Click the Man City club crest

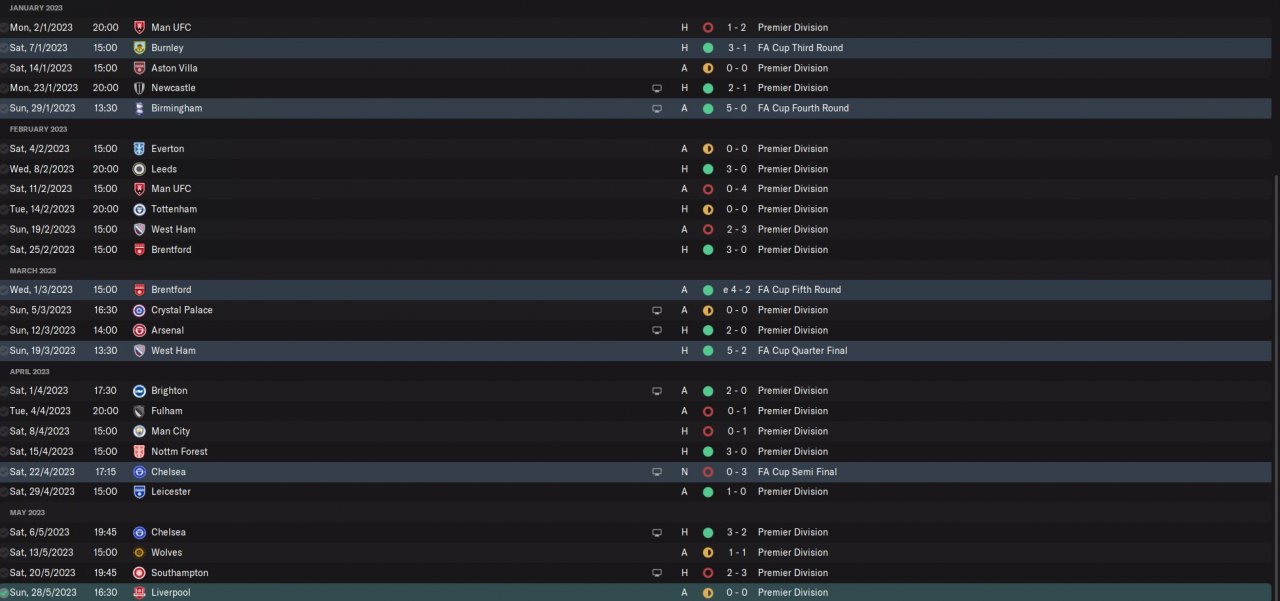[x=139, y=431]
